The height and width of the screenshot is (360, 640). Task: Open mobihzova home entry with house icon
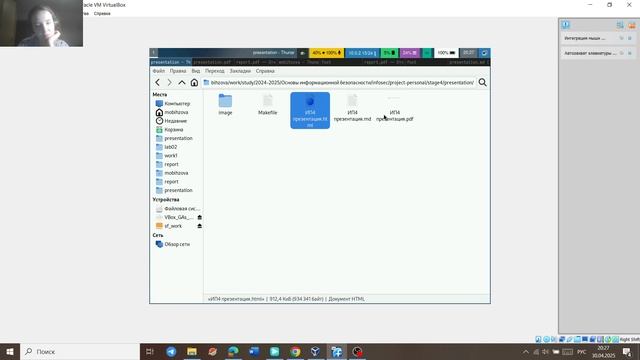[172, 112]
